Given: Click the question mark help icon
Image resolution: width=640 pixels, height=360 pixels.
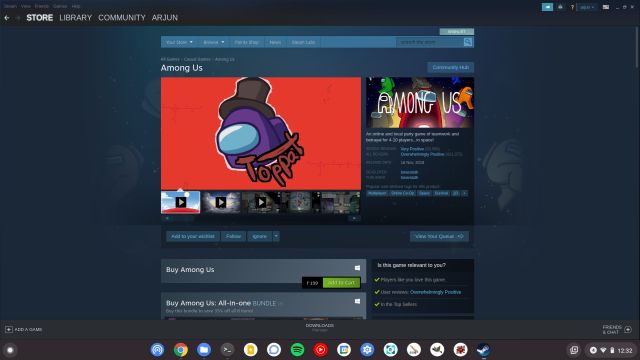Looking at the screenshot, I should (572, 7).
